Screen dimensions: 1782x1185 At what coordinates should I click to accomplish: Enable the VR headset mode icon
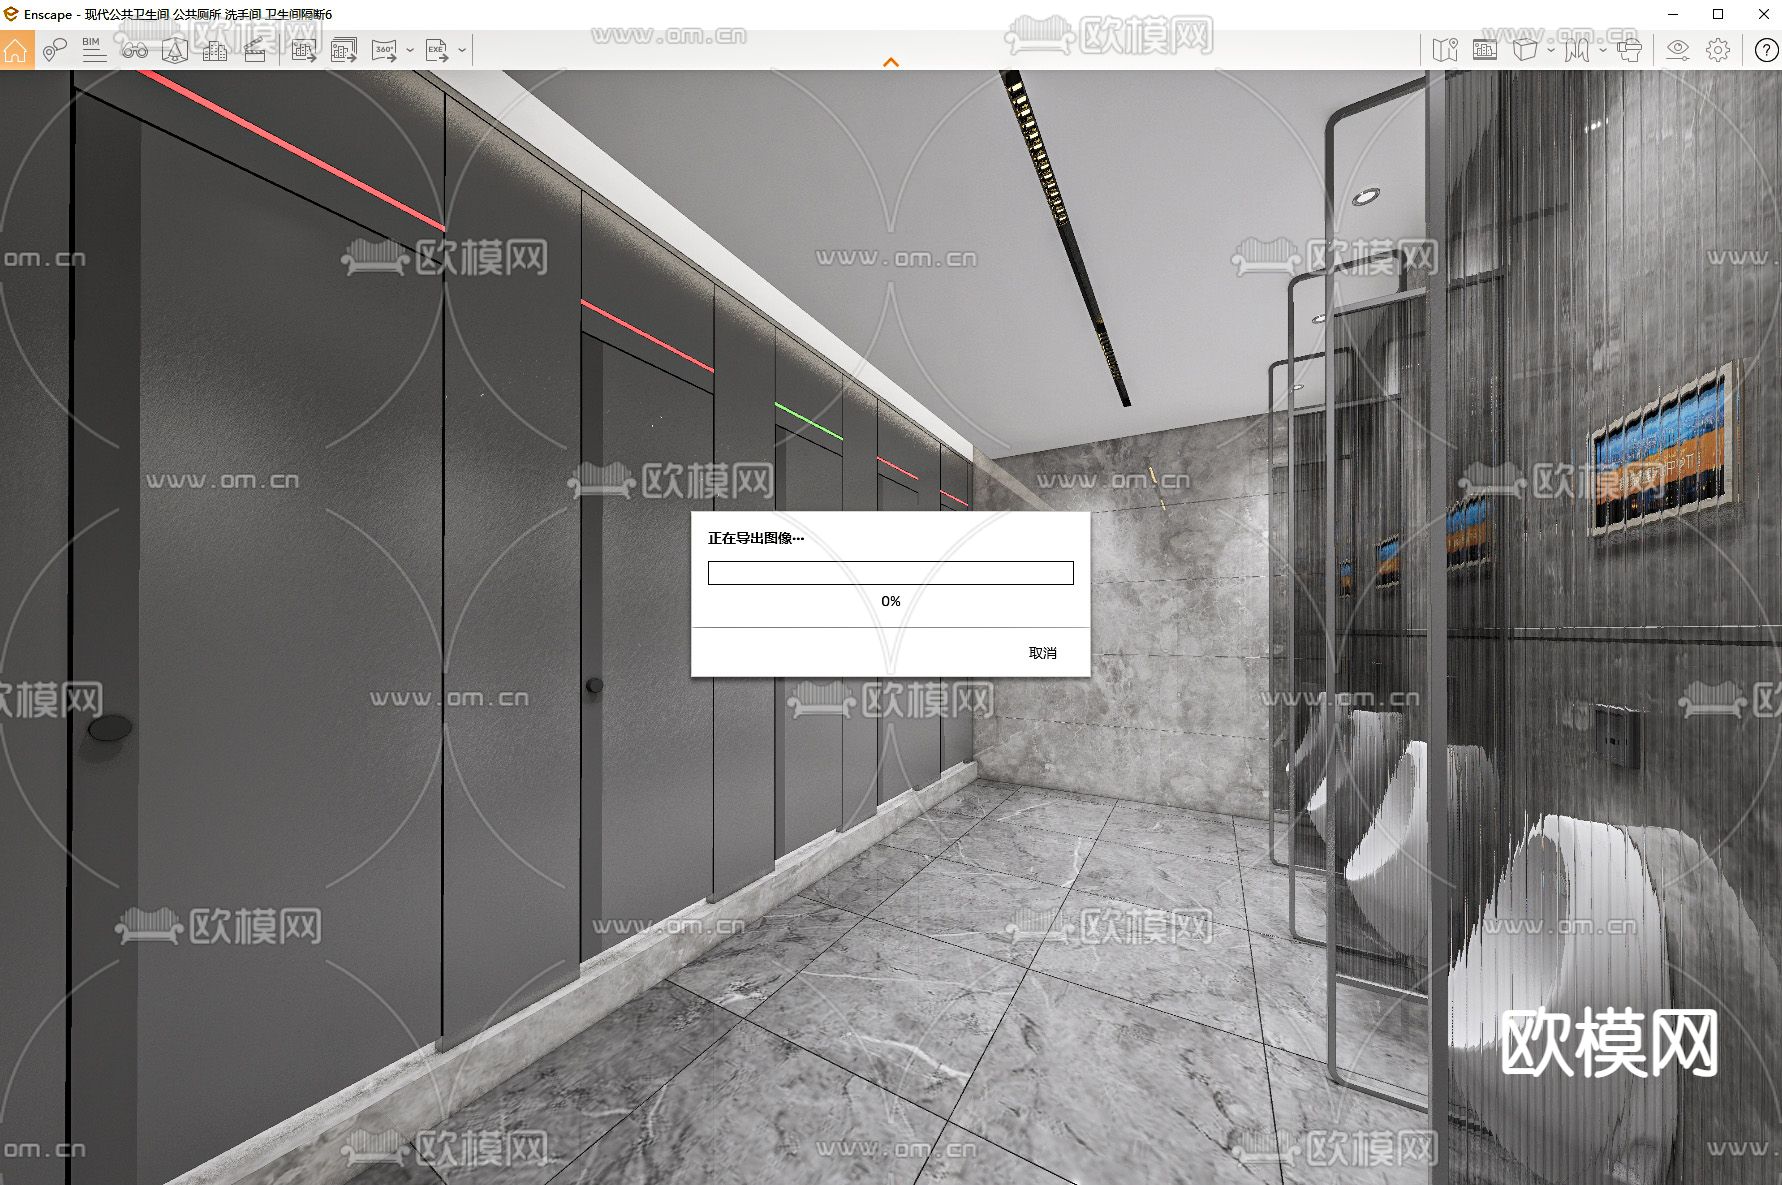click(1629, 49)
